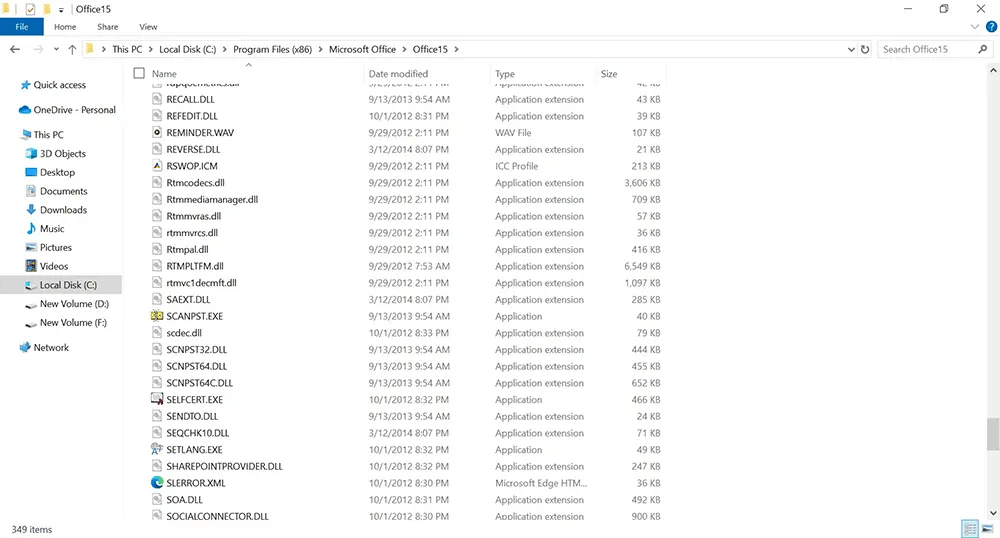1000x538 pixels.
Task: Switch to large icons view layout
Action: pos(988,529)
